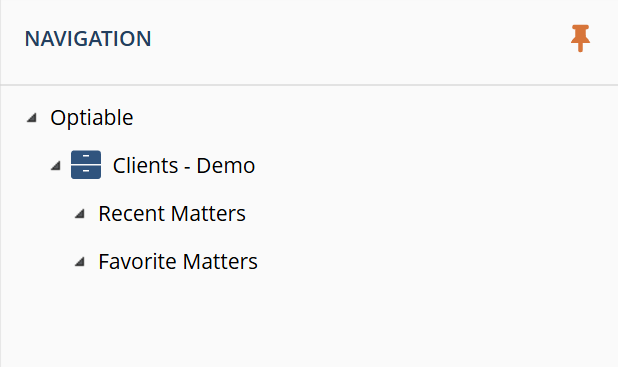The width and height of the screenshot is (618, 367).
Task: Click the arrow icon next to Favorite Matters
Action: pyautogui.click(x=80, y=261)
